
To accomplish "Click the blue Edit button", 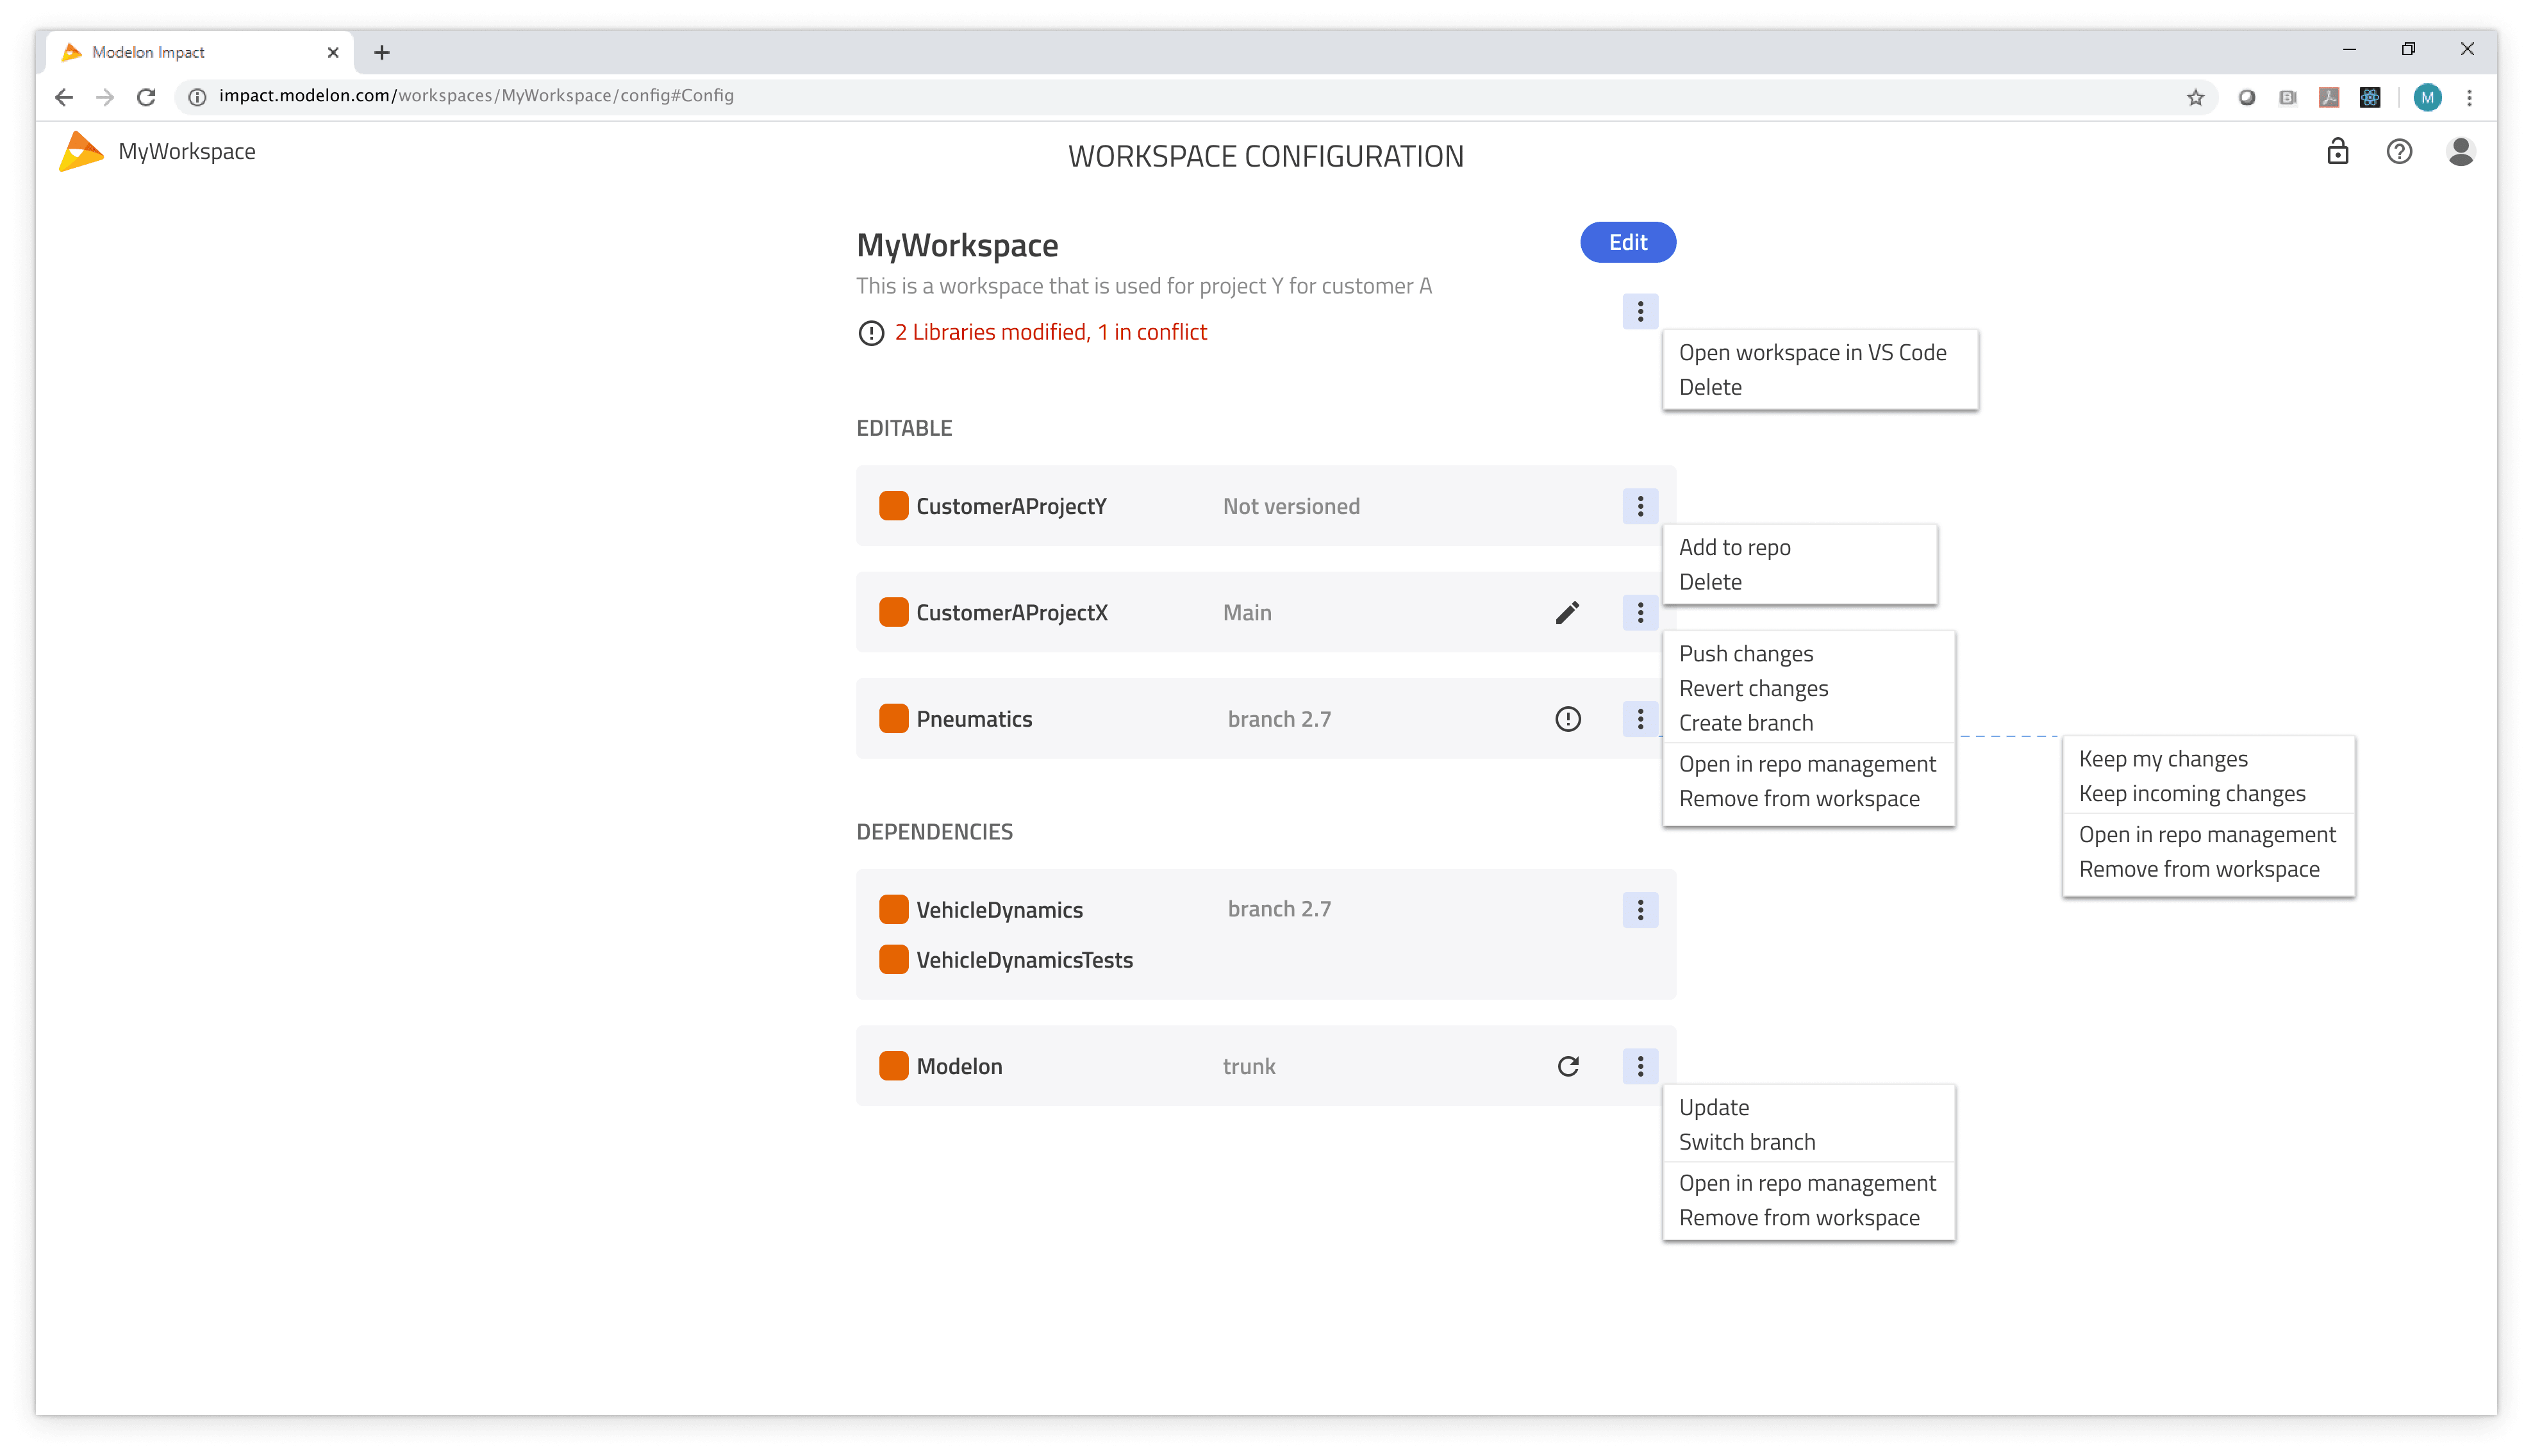I will coord(1627,243).
